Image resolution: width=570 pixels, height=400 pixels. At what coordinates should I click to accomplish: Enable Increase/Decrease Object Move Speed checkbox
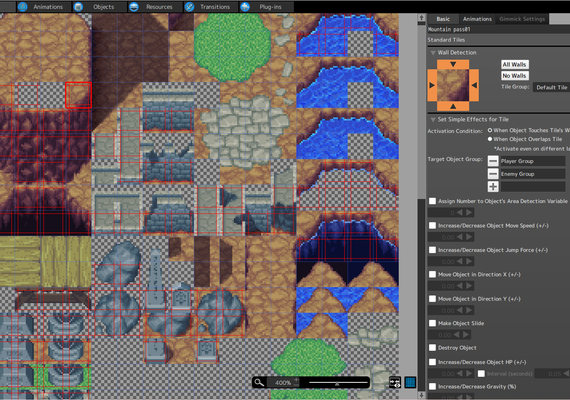click(432, 225)
